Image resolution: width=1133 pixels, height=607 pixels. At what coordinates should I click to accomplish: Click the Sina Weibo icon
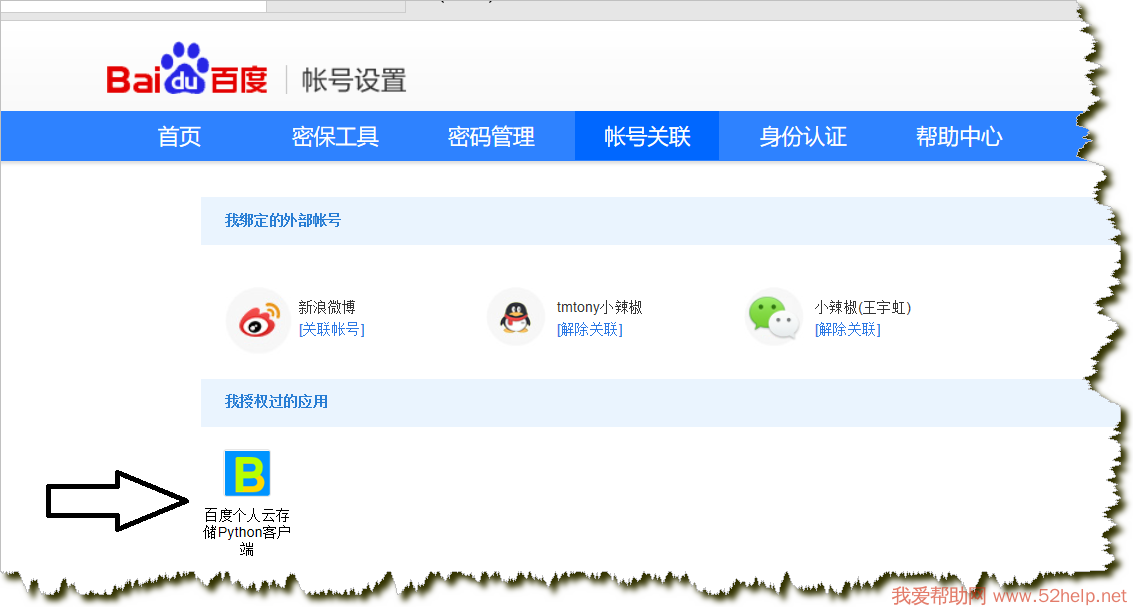point(257,319)
